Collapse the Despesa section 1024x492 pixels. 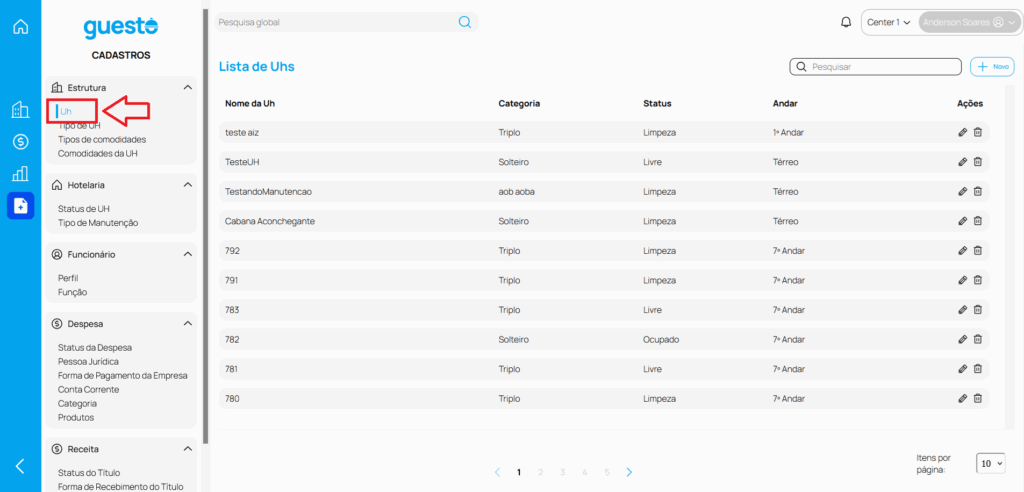pos(188,324)
